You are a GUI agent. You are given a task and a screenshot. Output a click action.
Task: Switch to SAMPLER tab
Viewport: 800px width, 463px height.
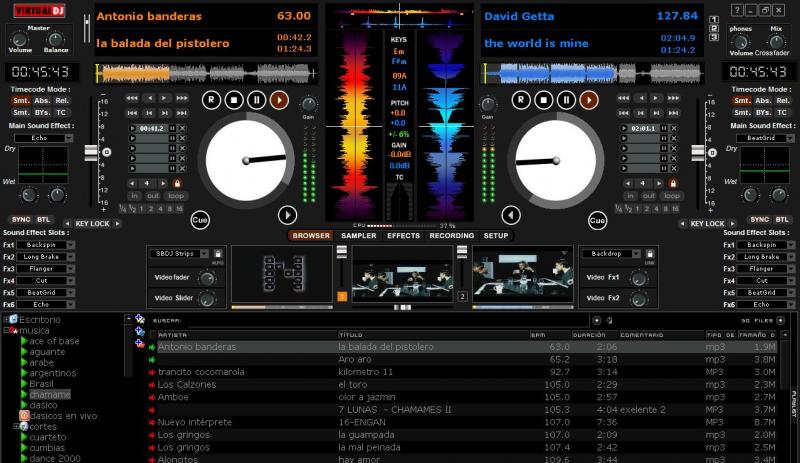click(x=359, y=235)
